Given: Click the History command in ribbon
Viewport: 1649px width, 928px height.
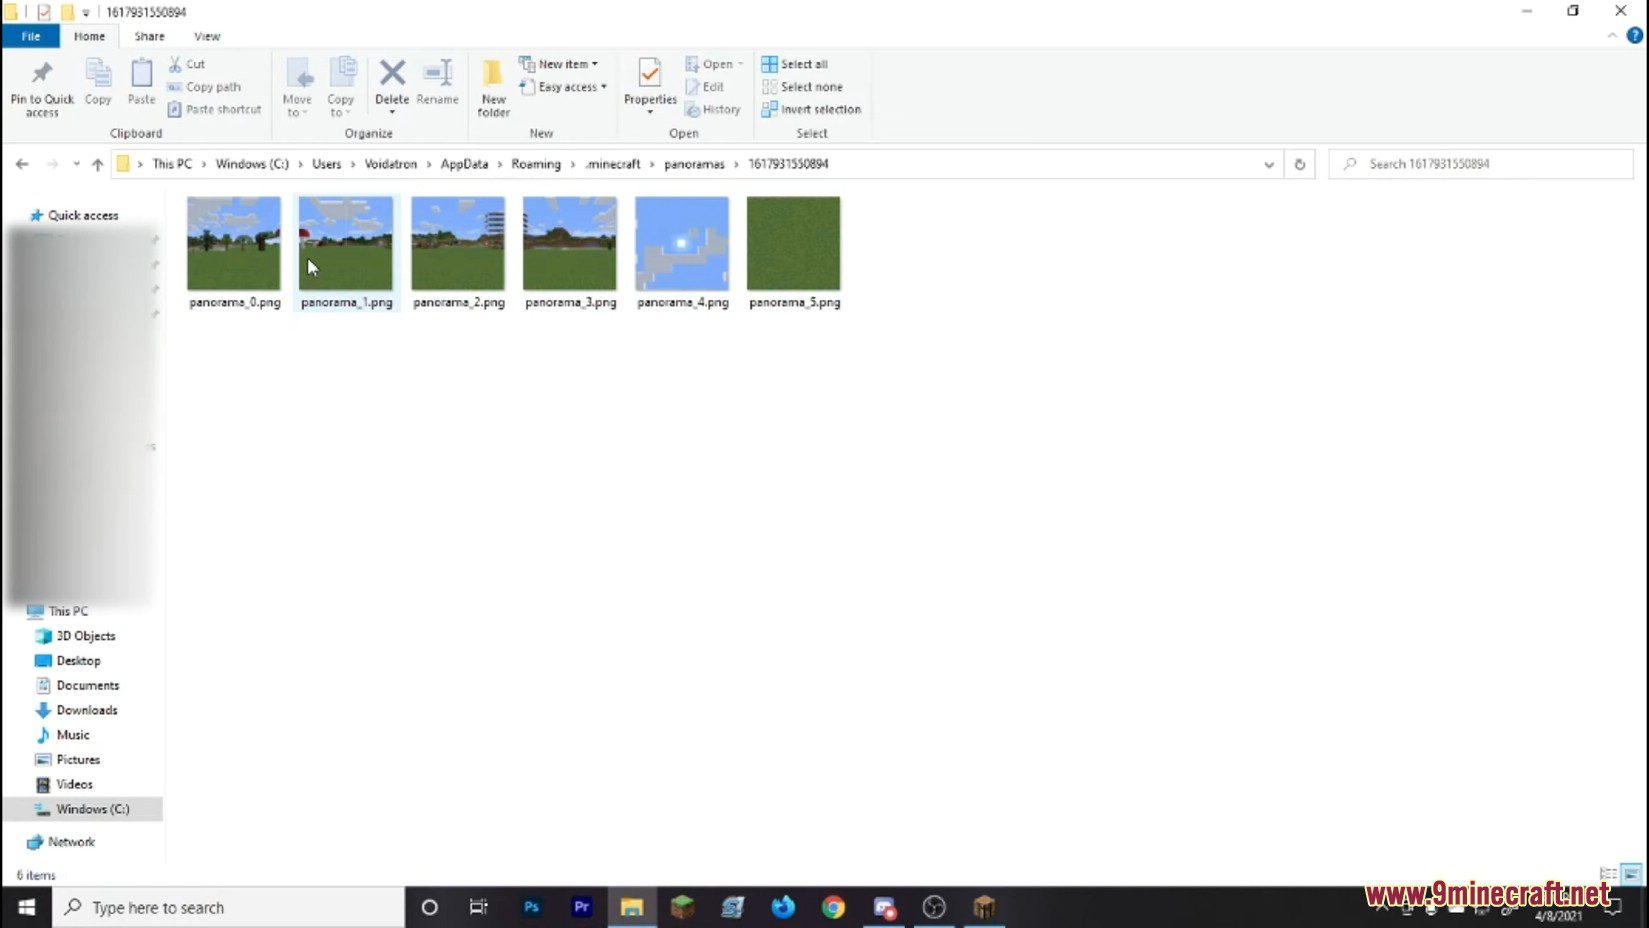Looking at the screenshot, I should (712, 110).
